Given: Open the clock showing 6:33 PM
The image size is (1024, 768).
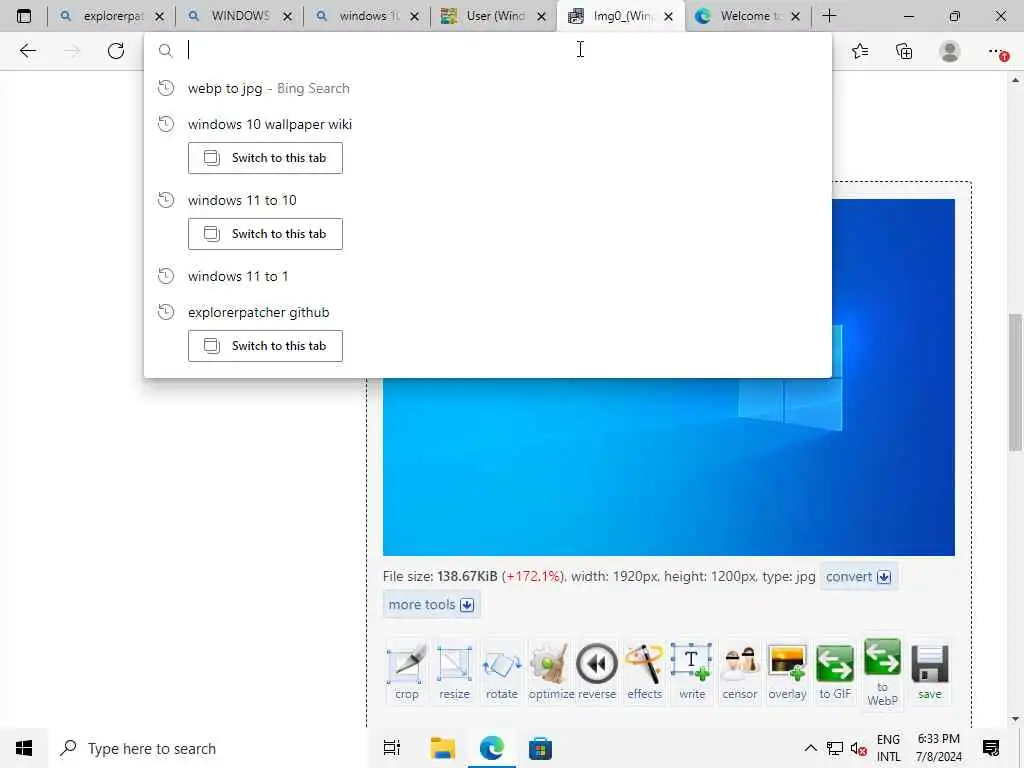Looking at the screenshot, I should point(938,748).
